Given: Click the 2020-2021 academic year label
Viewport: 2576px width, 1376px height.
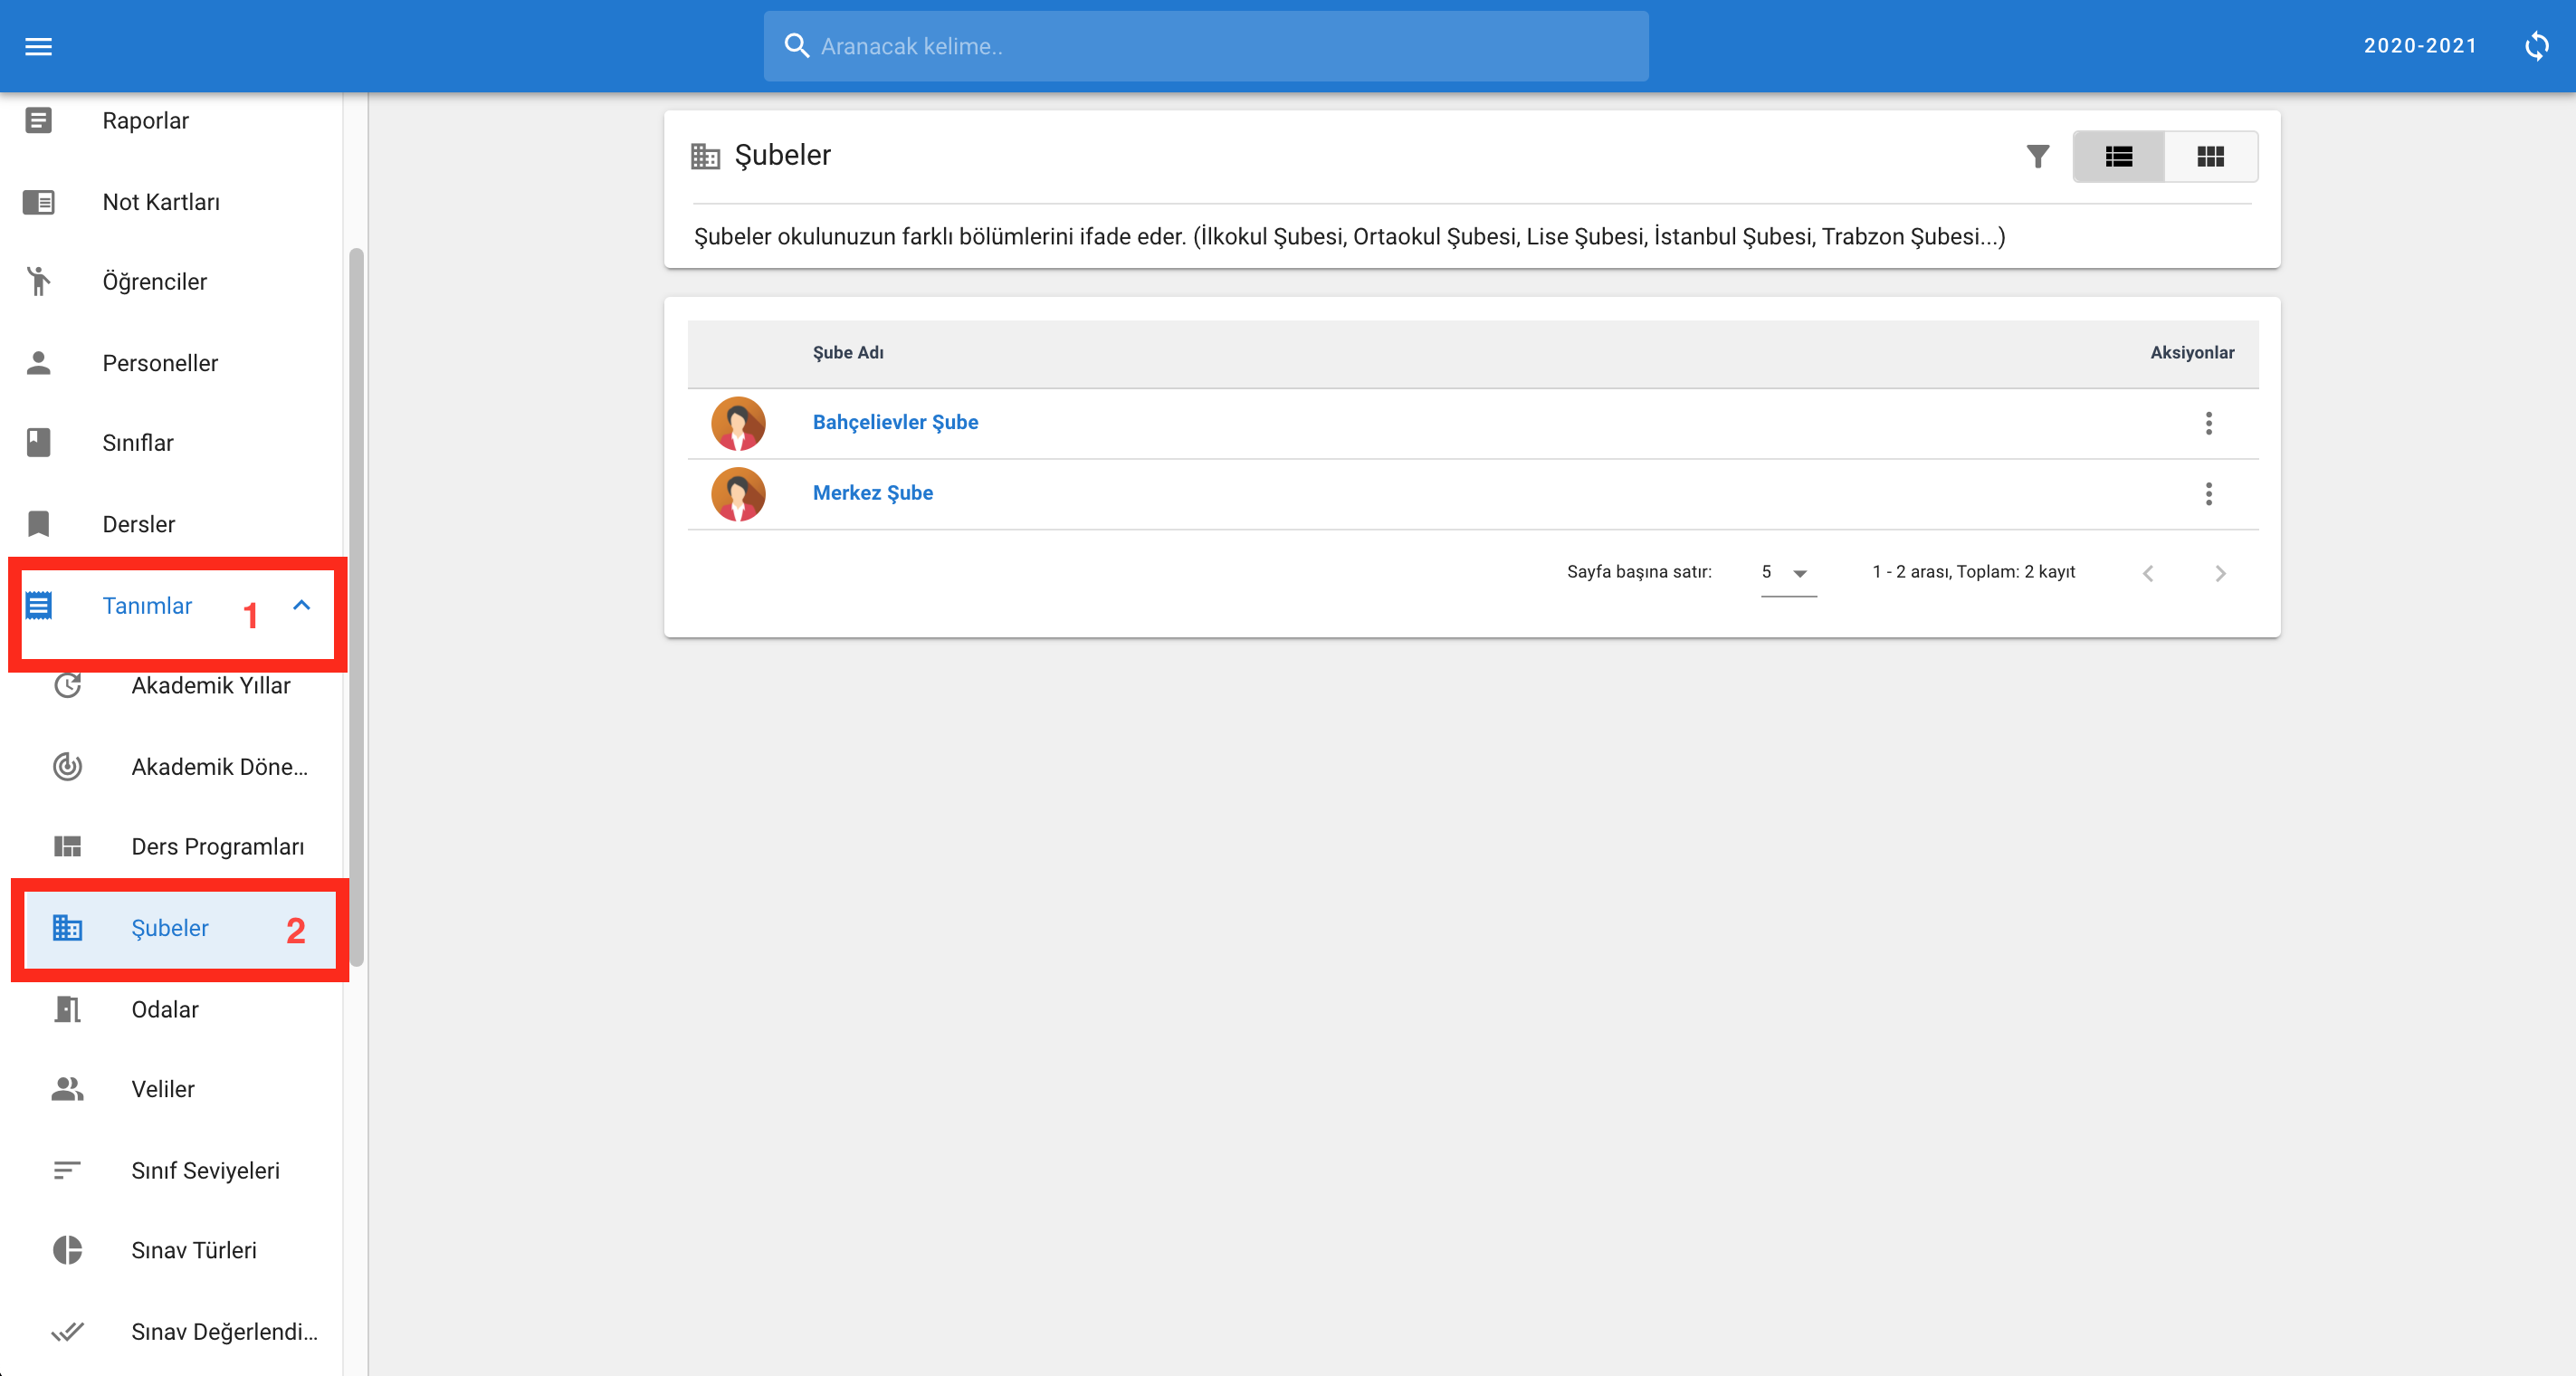Looking at the screenshot, I should click(2420, 46).
